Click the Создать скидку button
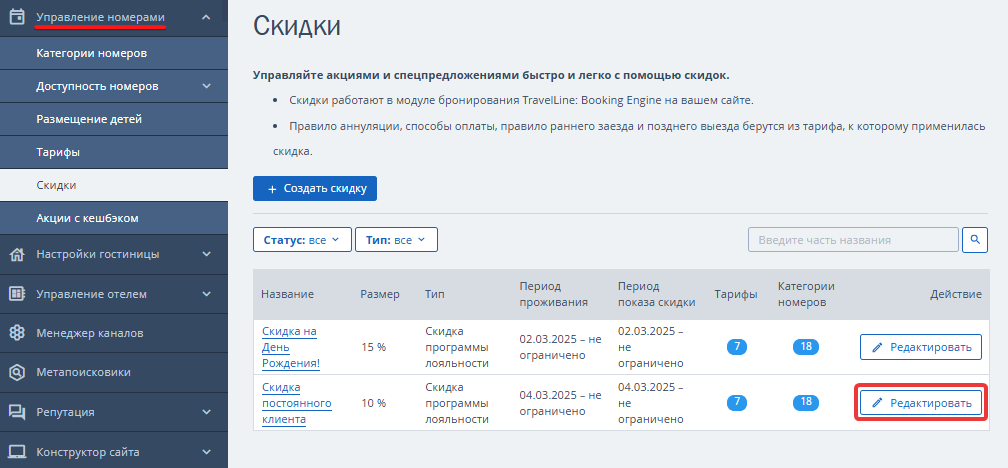1008x468 pixels. 315,189
